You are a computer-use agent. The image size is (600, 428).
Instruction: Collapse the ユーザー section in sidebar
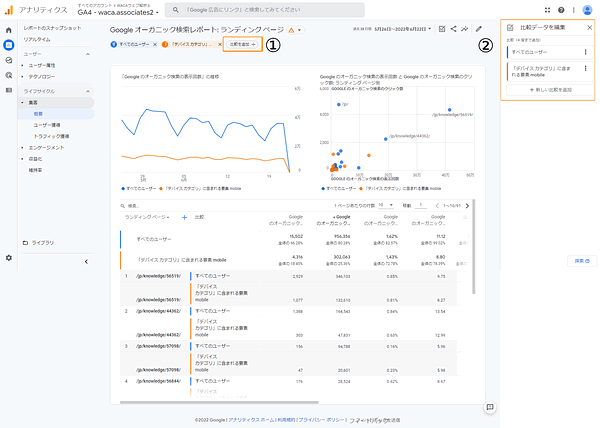pyautogui.click(x=88, y=54)
